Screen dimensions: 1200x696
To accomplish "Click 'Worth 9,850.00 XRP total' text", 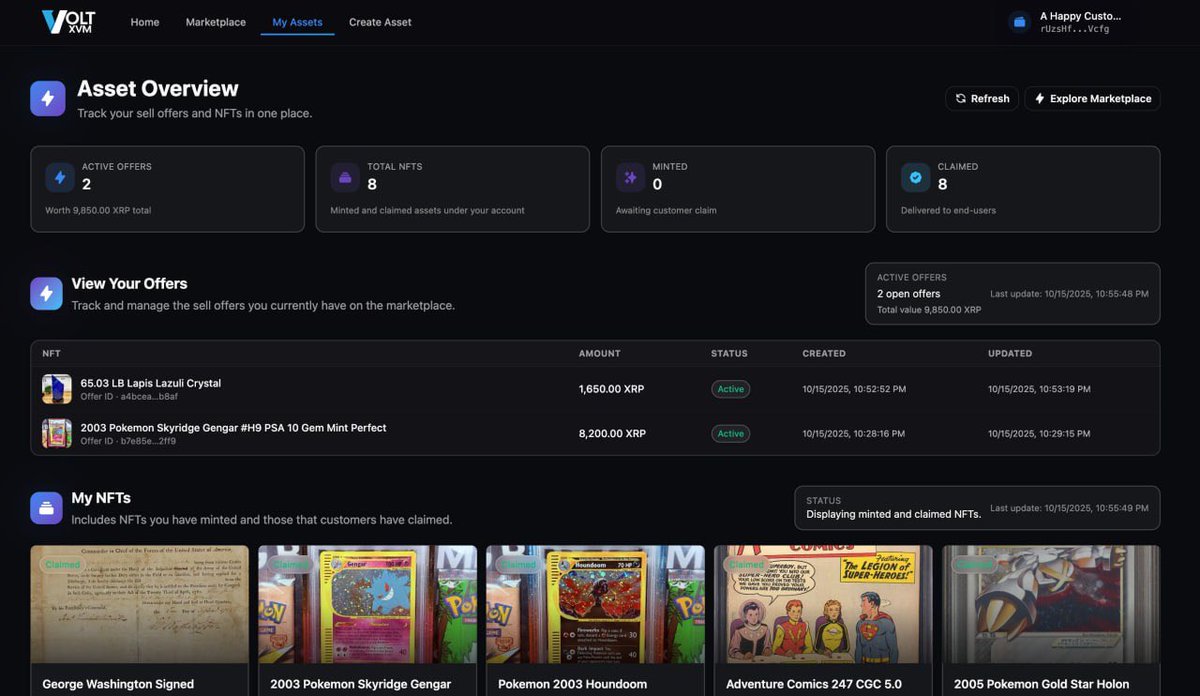I will tap(98, 210).
